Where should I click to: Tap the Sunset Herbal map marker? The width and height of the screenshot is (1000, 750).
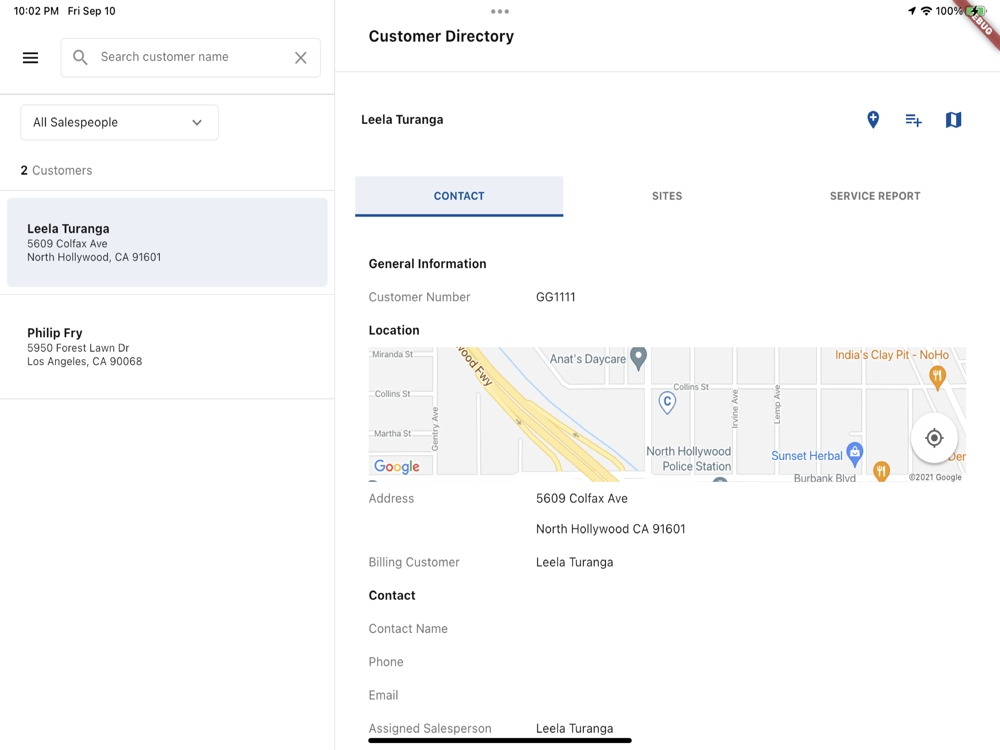(854, 454)
